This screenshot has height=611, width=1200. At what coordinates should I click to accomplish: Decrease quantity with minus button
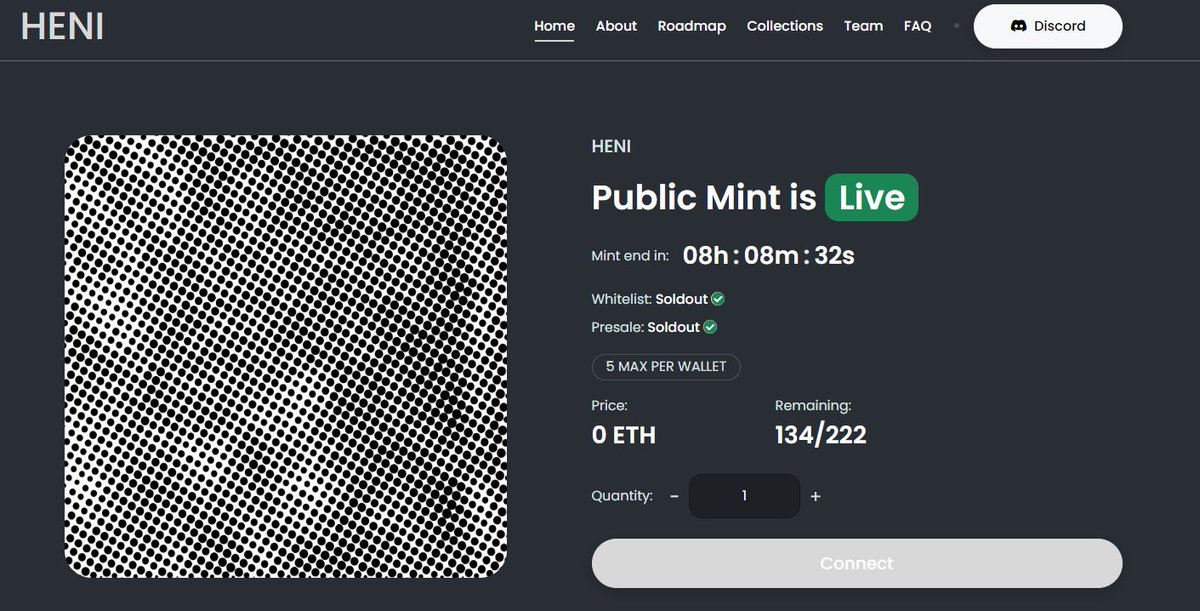pos(674,496)
